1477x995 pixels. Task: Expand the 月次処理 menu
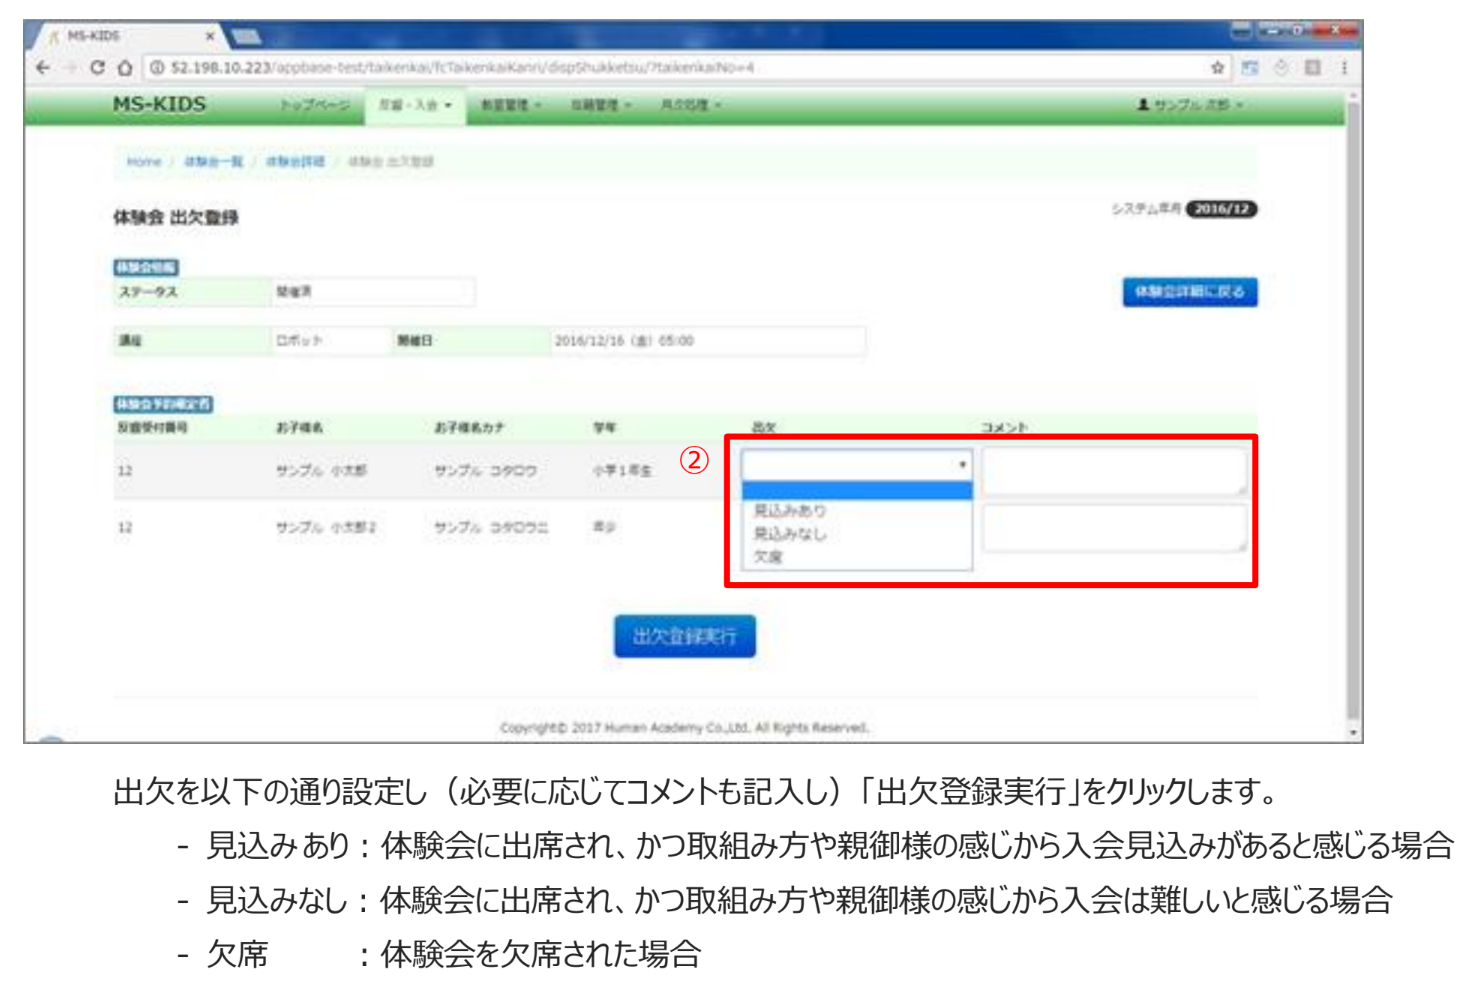click(690, 105)
